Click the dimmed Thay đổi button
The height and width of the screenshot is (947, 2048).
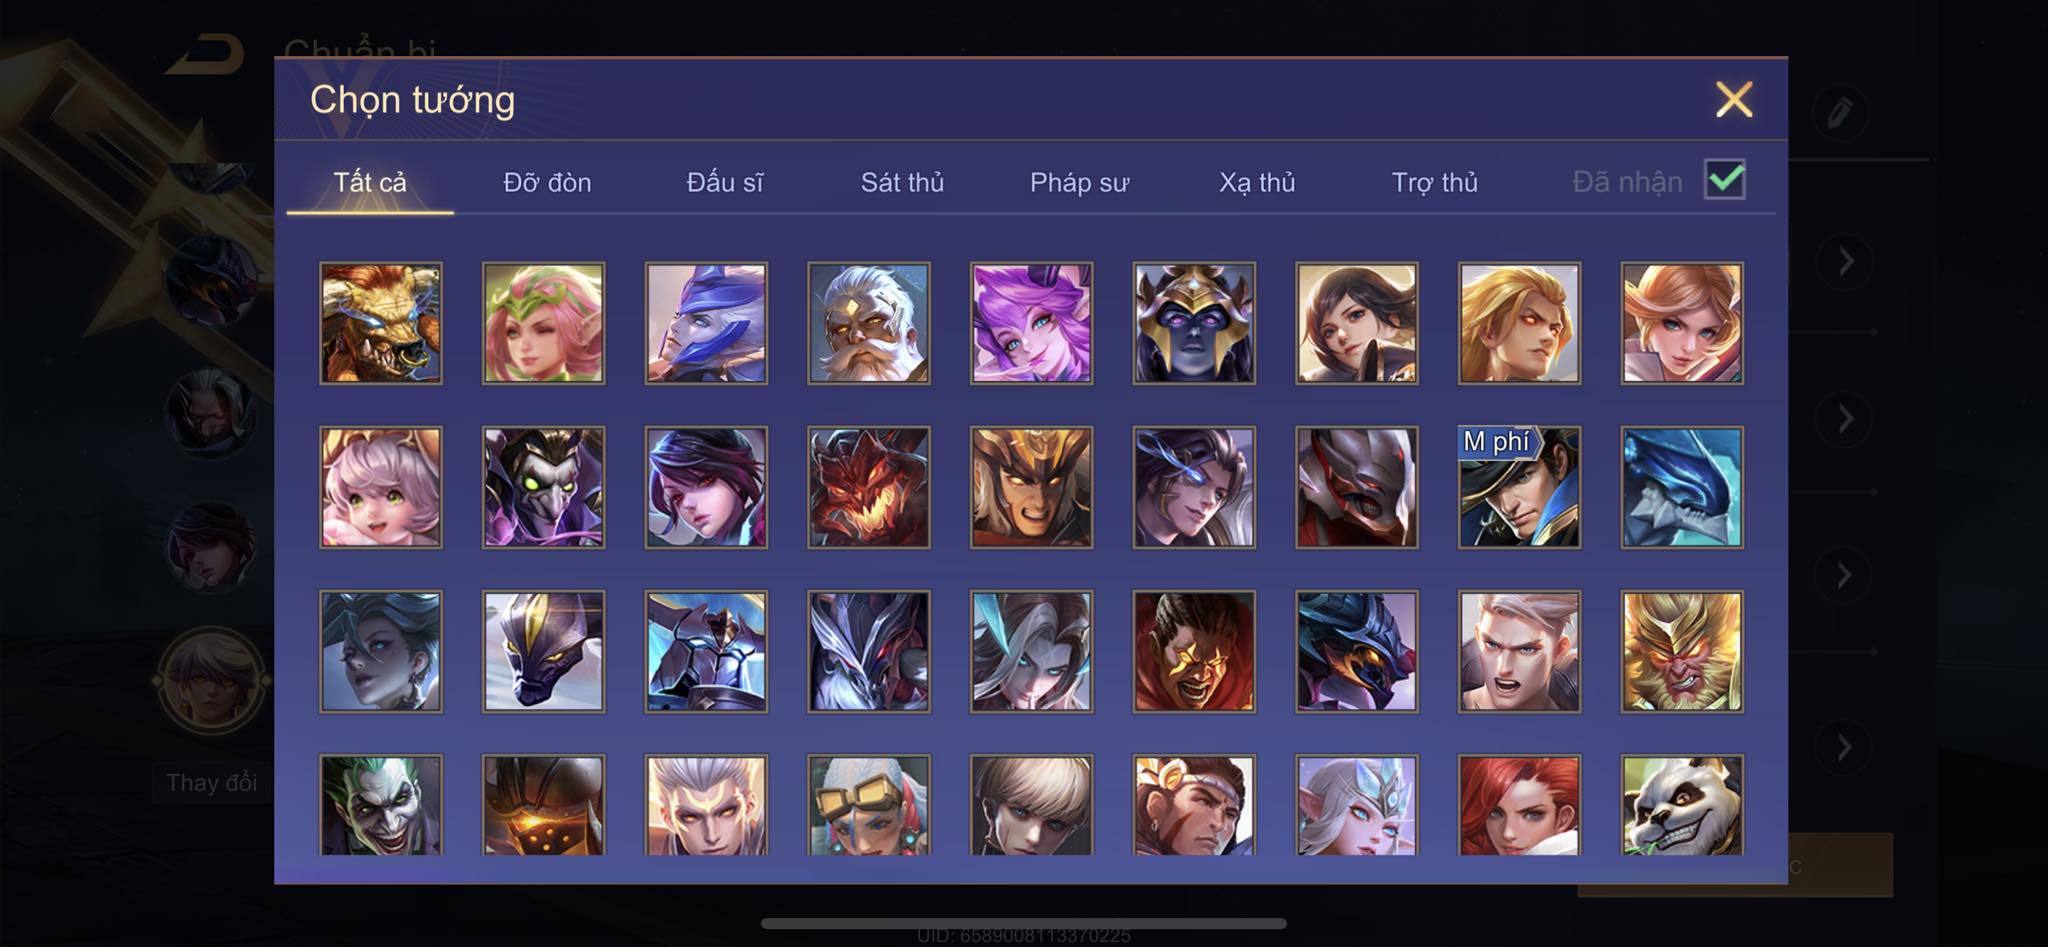pyautogui.click(x=211, y=783)
